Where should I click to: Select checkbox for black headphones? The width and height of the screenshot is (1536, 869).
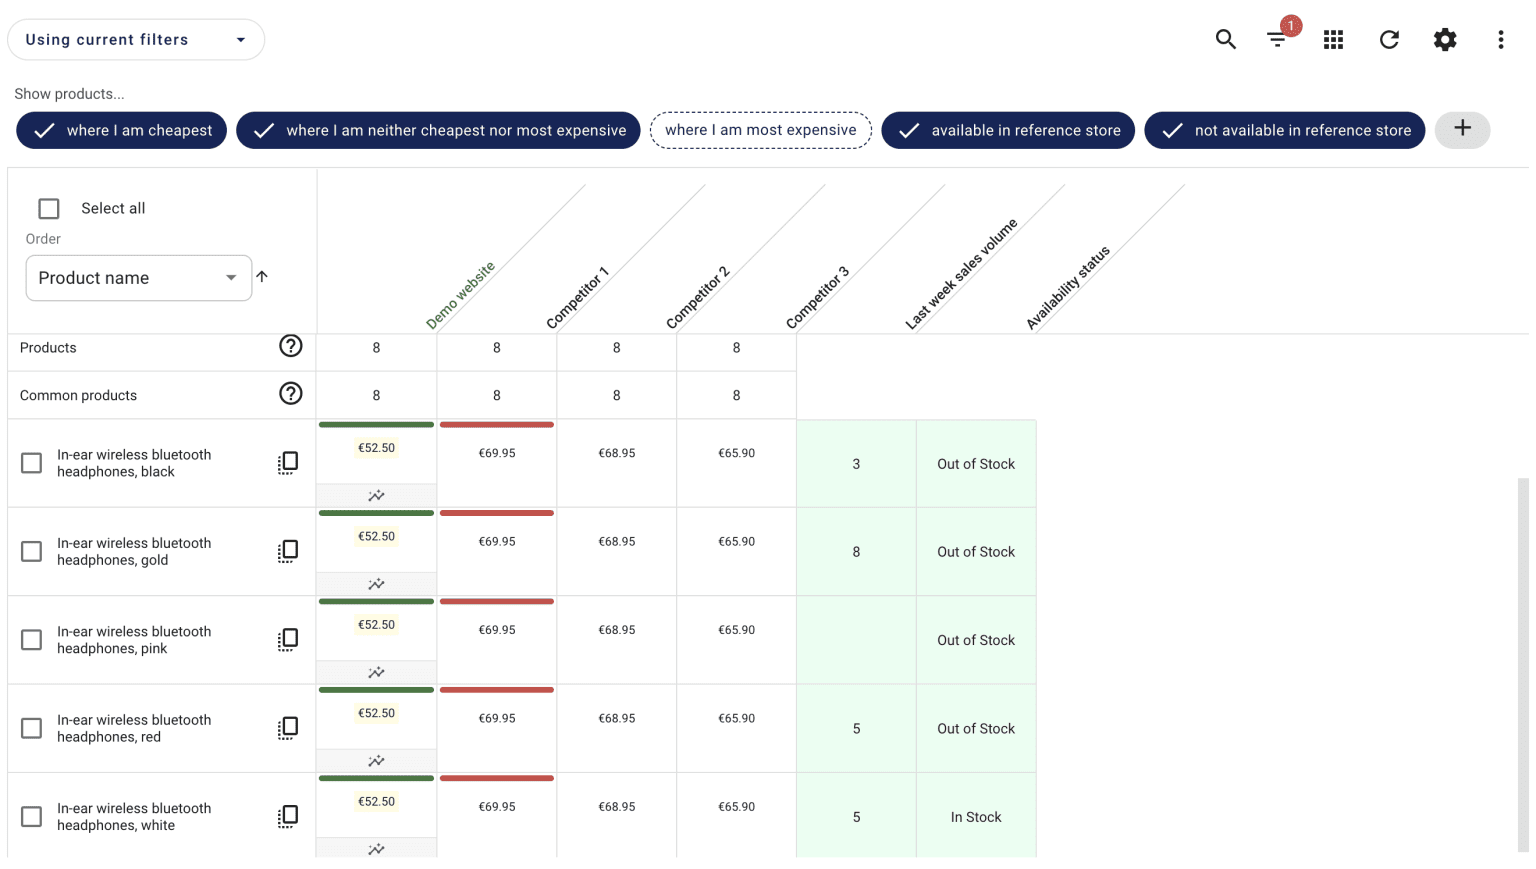click(32, 463)
